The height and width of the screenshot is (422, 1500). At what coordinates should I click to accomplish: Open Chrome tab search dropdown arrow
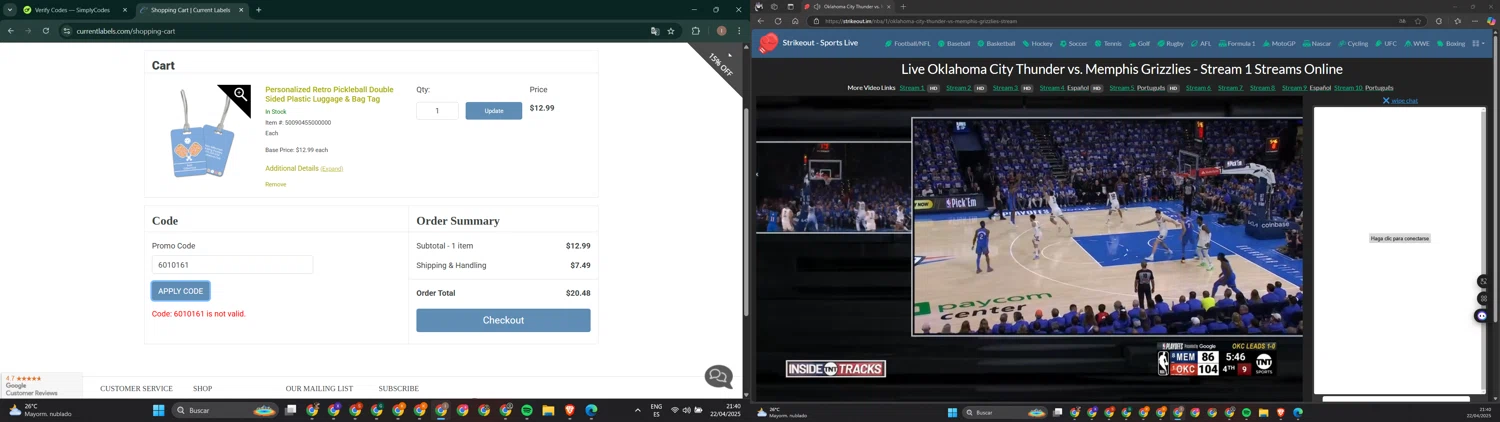click(x=9, y=10)
